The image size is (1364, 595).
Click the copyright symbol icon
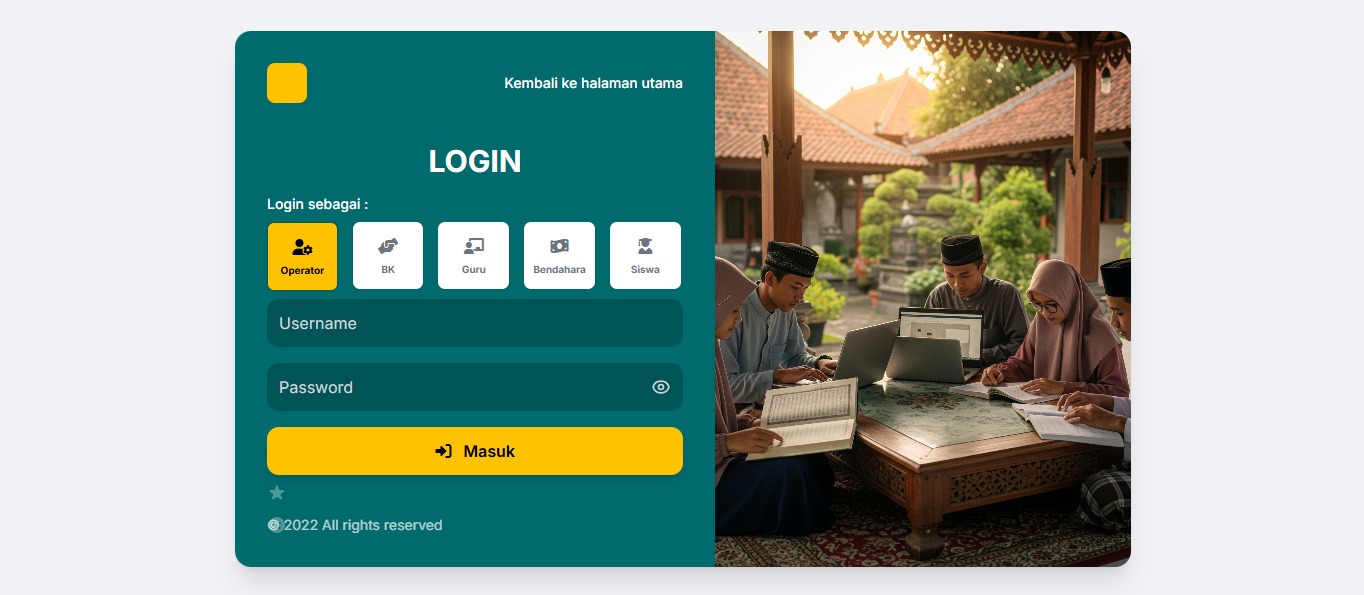275,525
